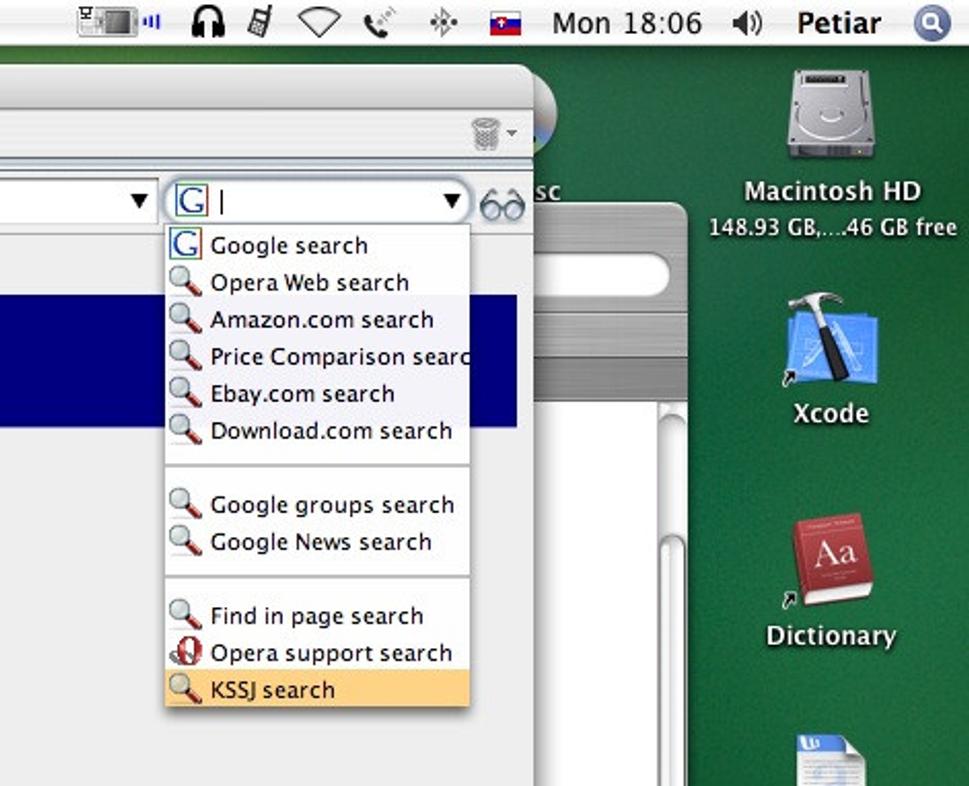The width and height of the screenshot is (969, 786).
Task: Select Opera support search
Action: (317, 653)
